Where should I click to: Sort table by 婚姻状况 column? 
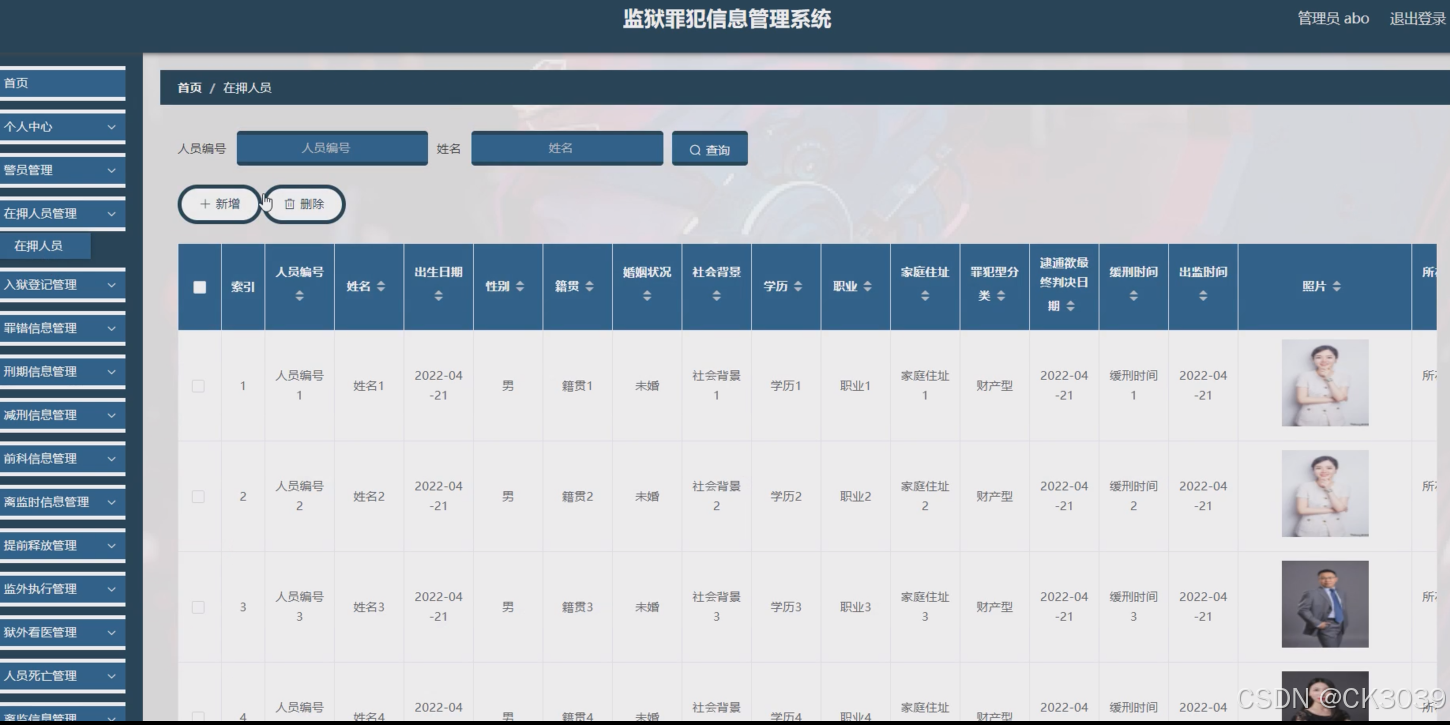(x=647, y=296)
